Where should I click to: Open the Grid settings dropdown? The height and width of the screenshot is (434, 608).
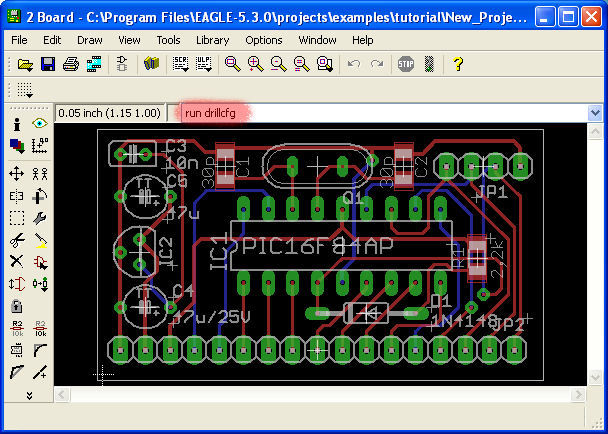[25, 90]
